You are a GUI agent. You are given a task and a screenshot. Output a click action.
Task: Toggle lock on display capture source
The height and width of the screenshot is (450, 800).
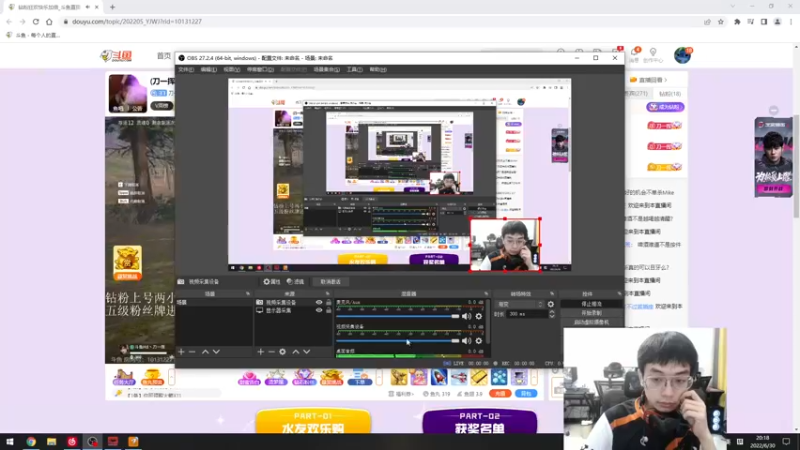coord(329,310)
